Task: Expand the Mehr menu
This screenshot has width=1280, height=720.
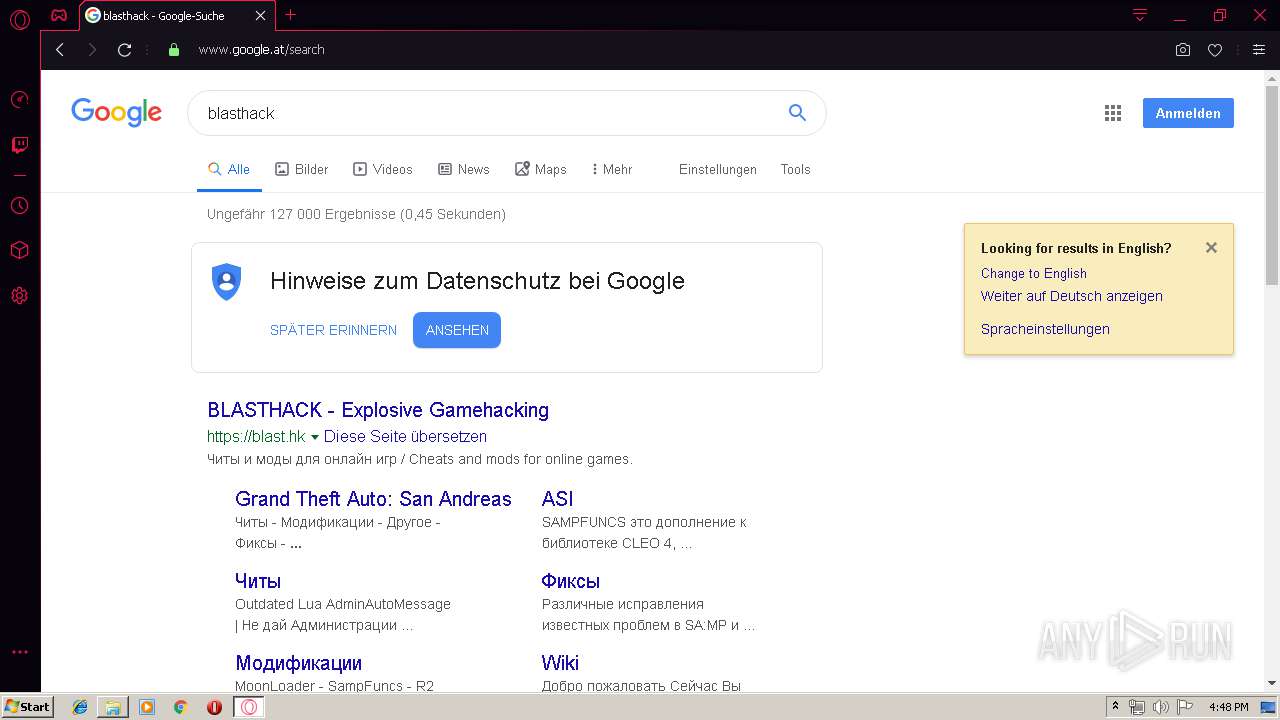Action: click(612, 169)
